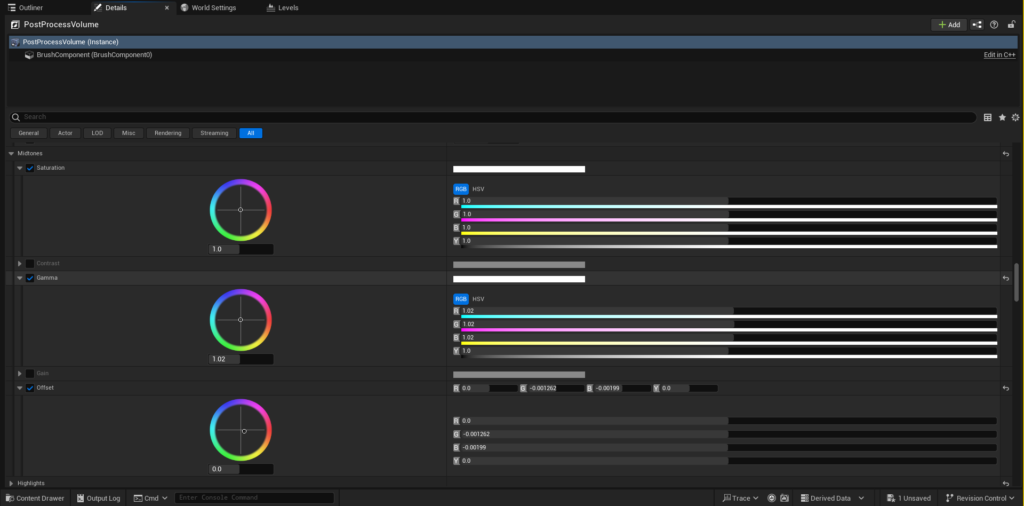Disable the Gamma override checkbox
1024x506 pixels.
coord(30,278)
